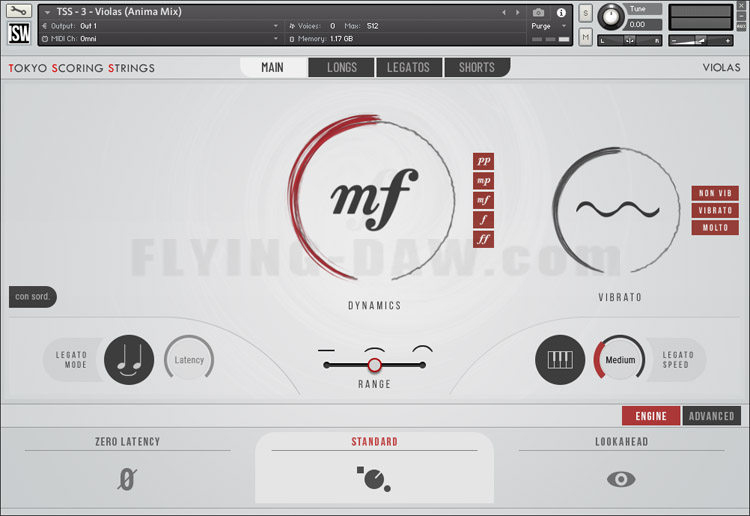750x516 pixels.
Task: Switch to the LEGATOS tab
Action: (408, 67)
